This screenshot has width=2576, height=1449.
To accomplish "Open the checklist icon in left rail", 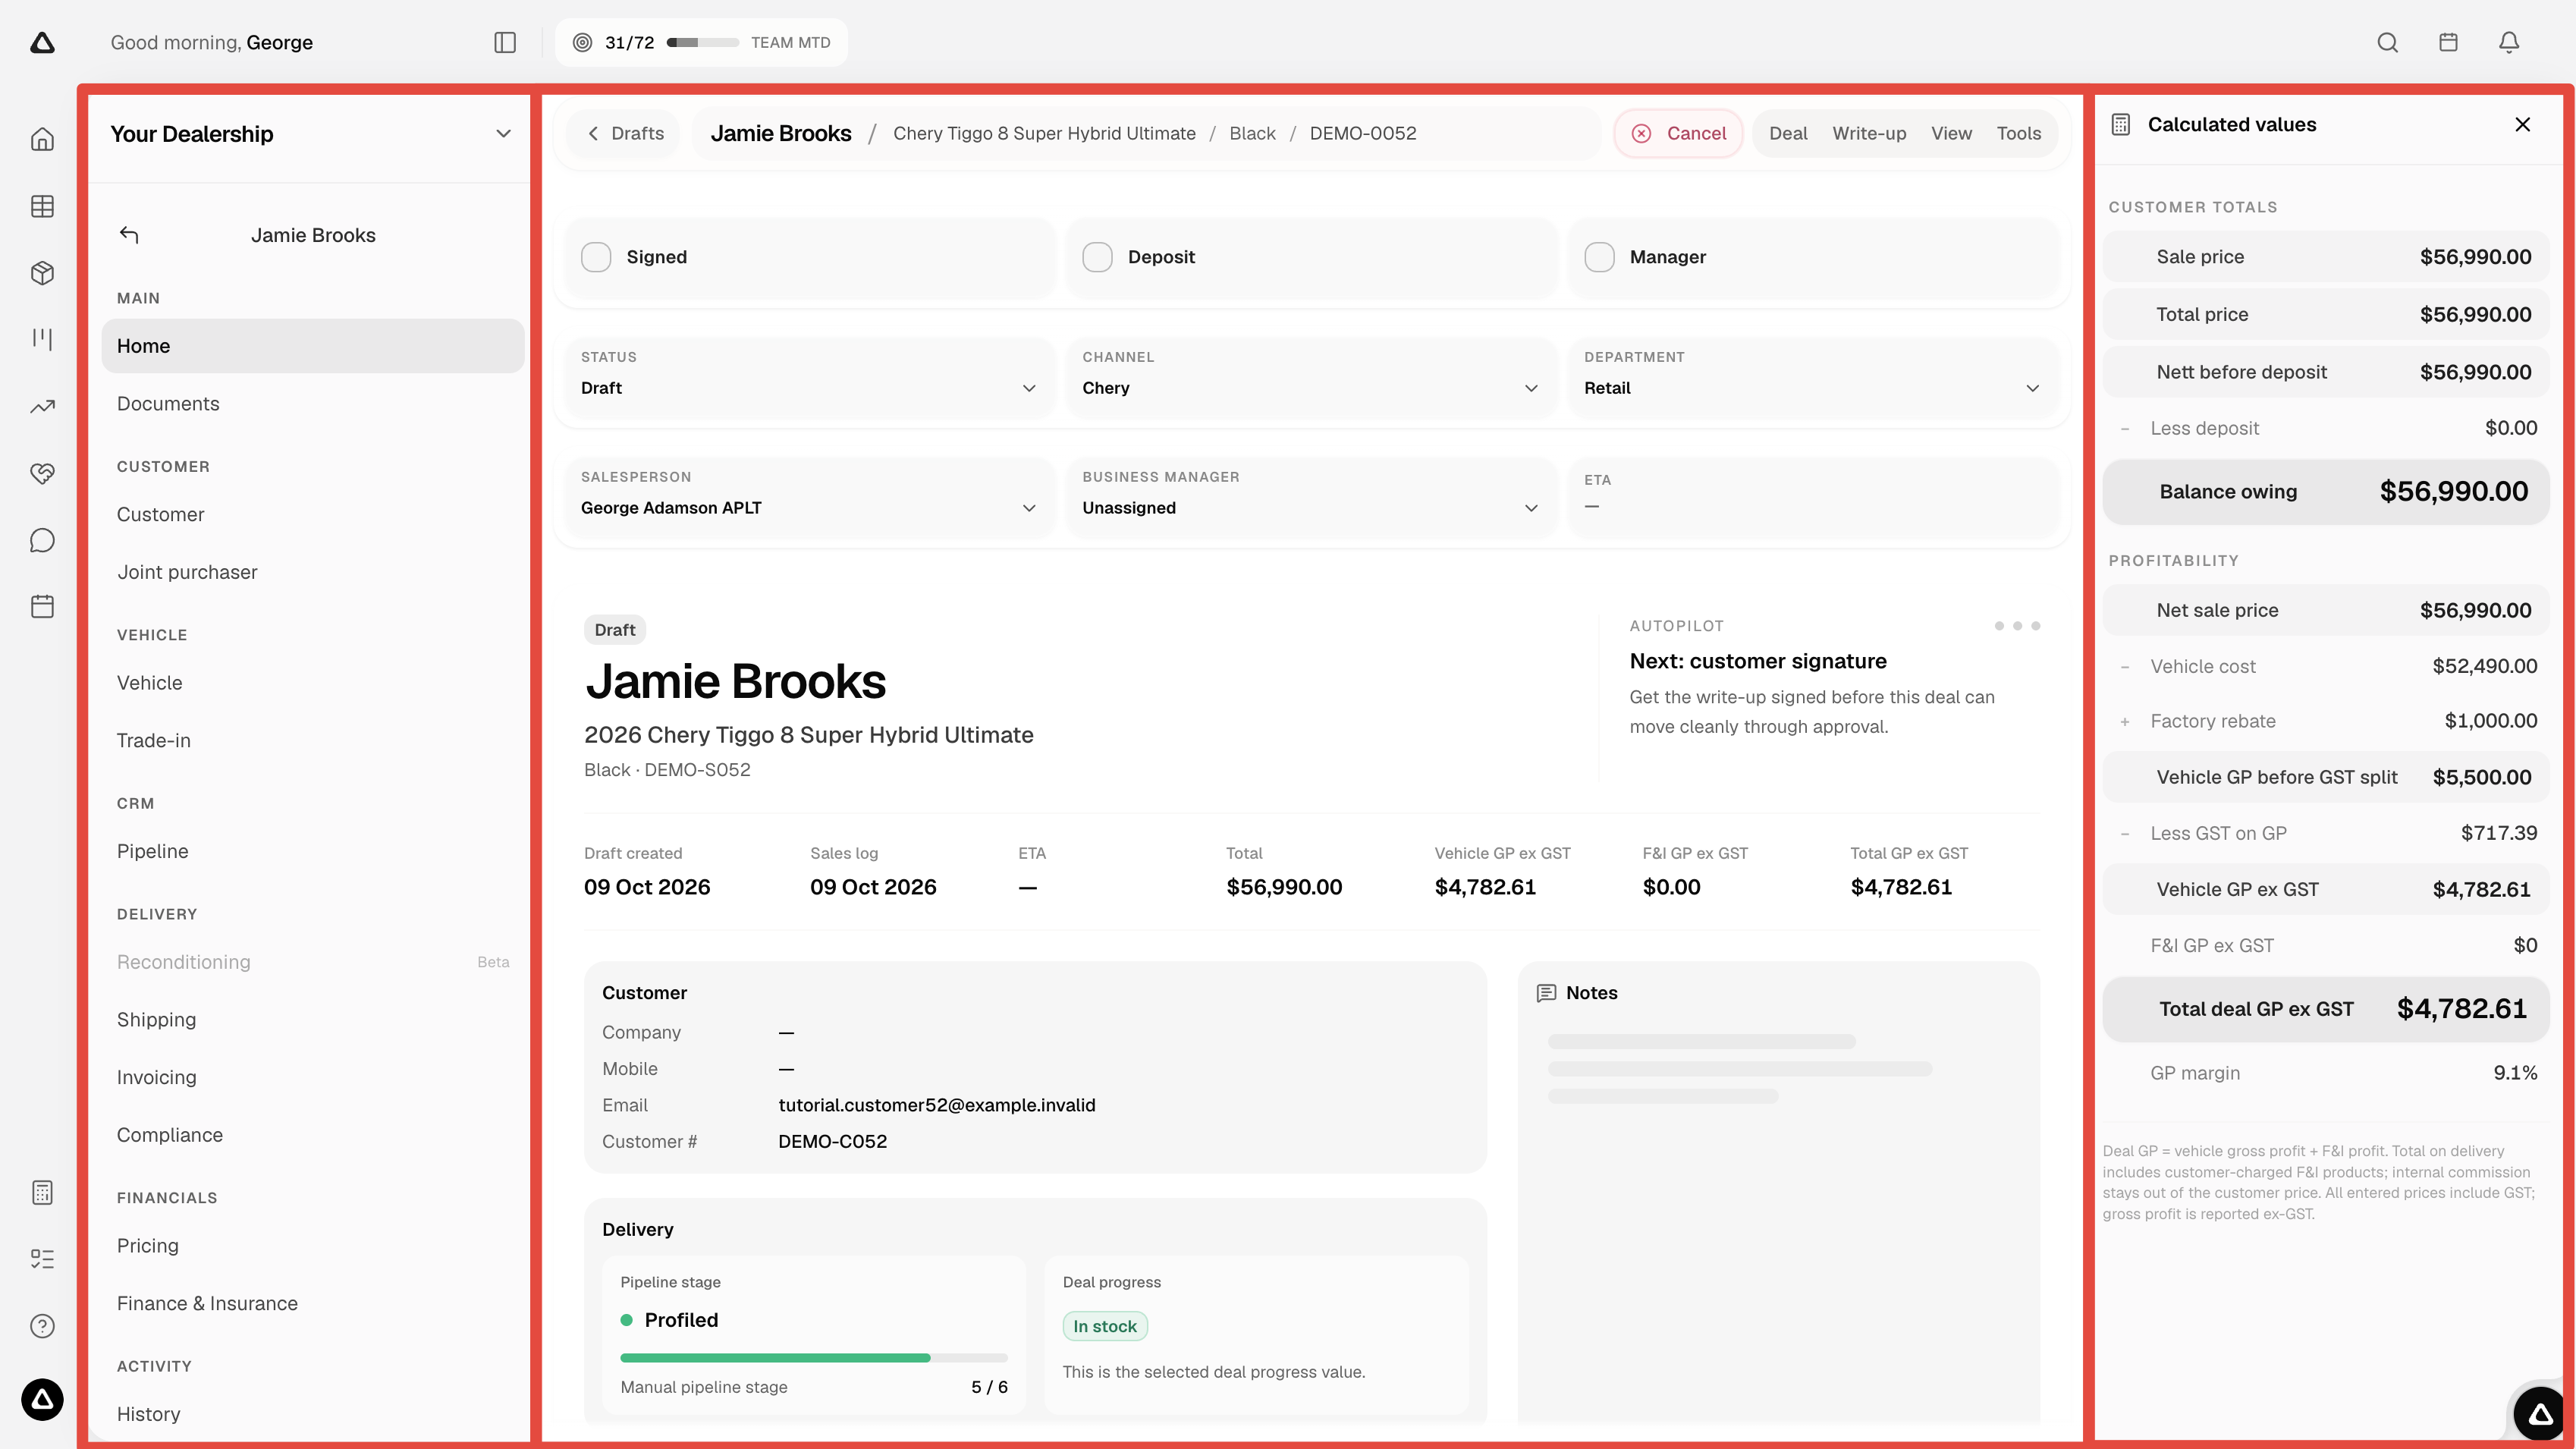I will pyautogui.click(x=42, y=1259).
